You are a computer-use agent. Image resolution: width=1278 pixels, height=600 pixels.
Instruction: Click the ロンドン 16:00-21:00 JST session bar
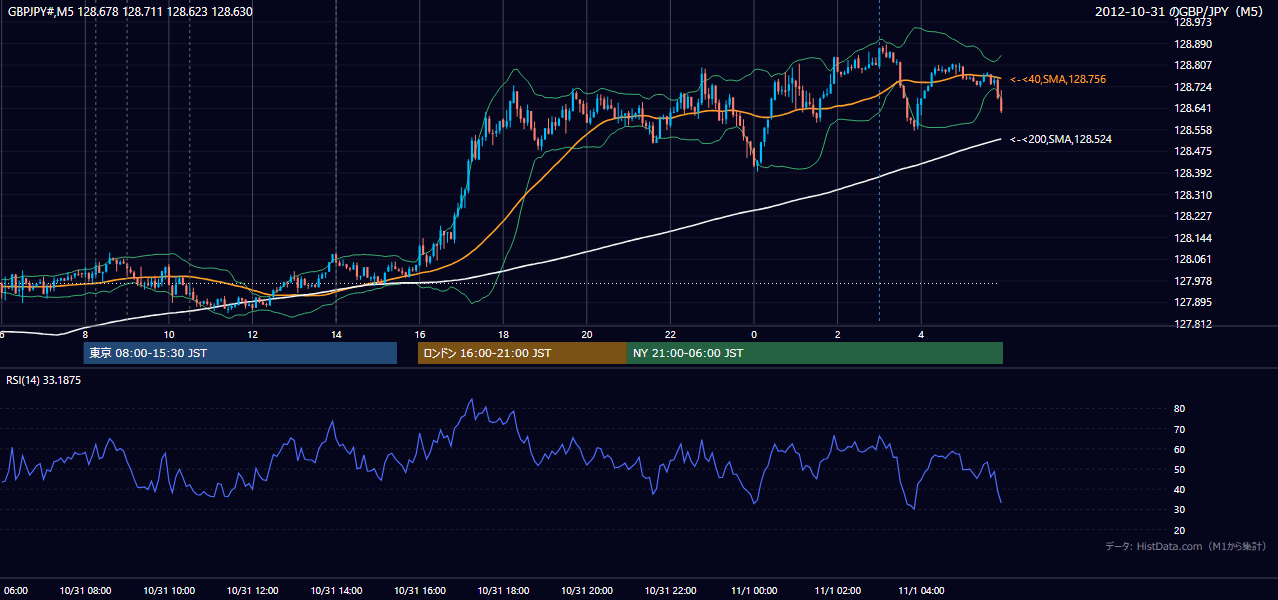(x=522, y=353)
